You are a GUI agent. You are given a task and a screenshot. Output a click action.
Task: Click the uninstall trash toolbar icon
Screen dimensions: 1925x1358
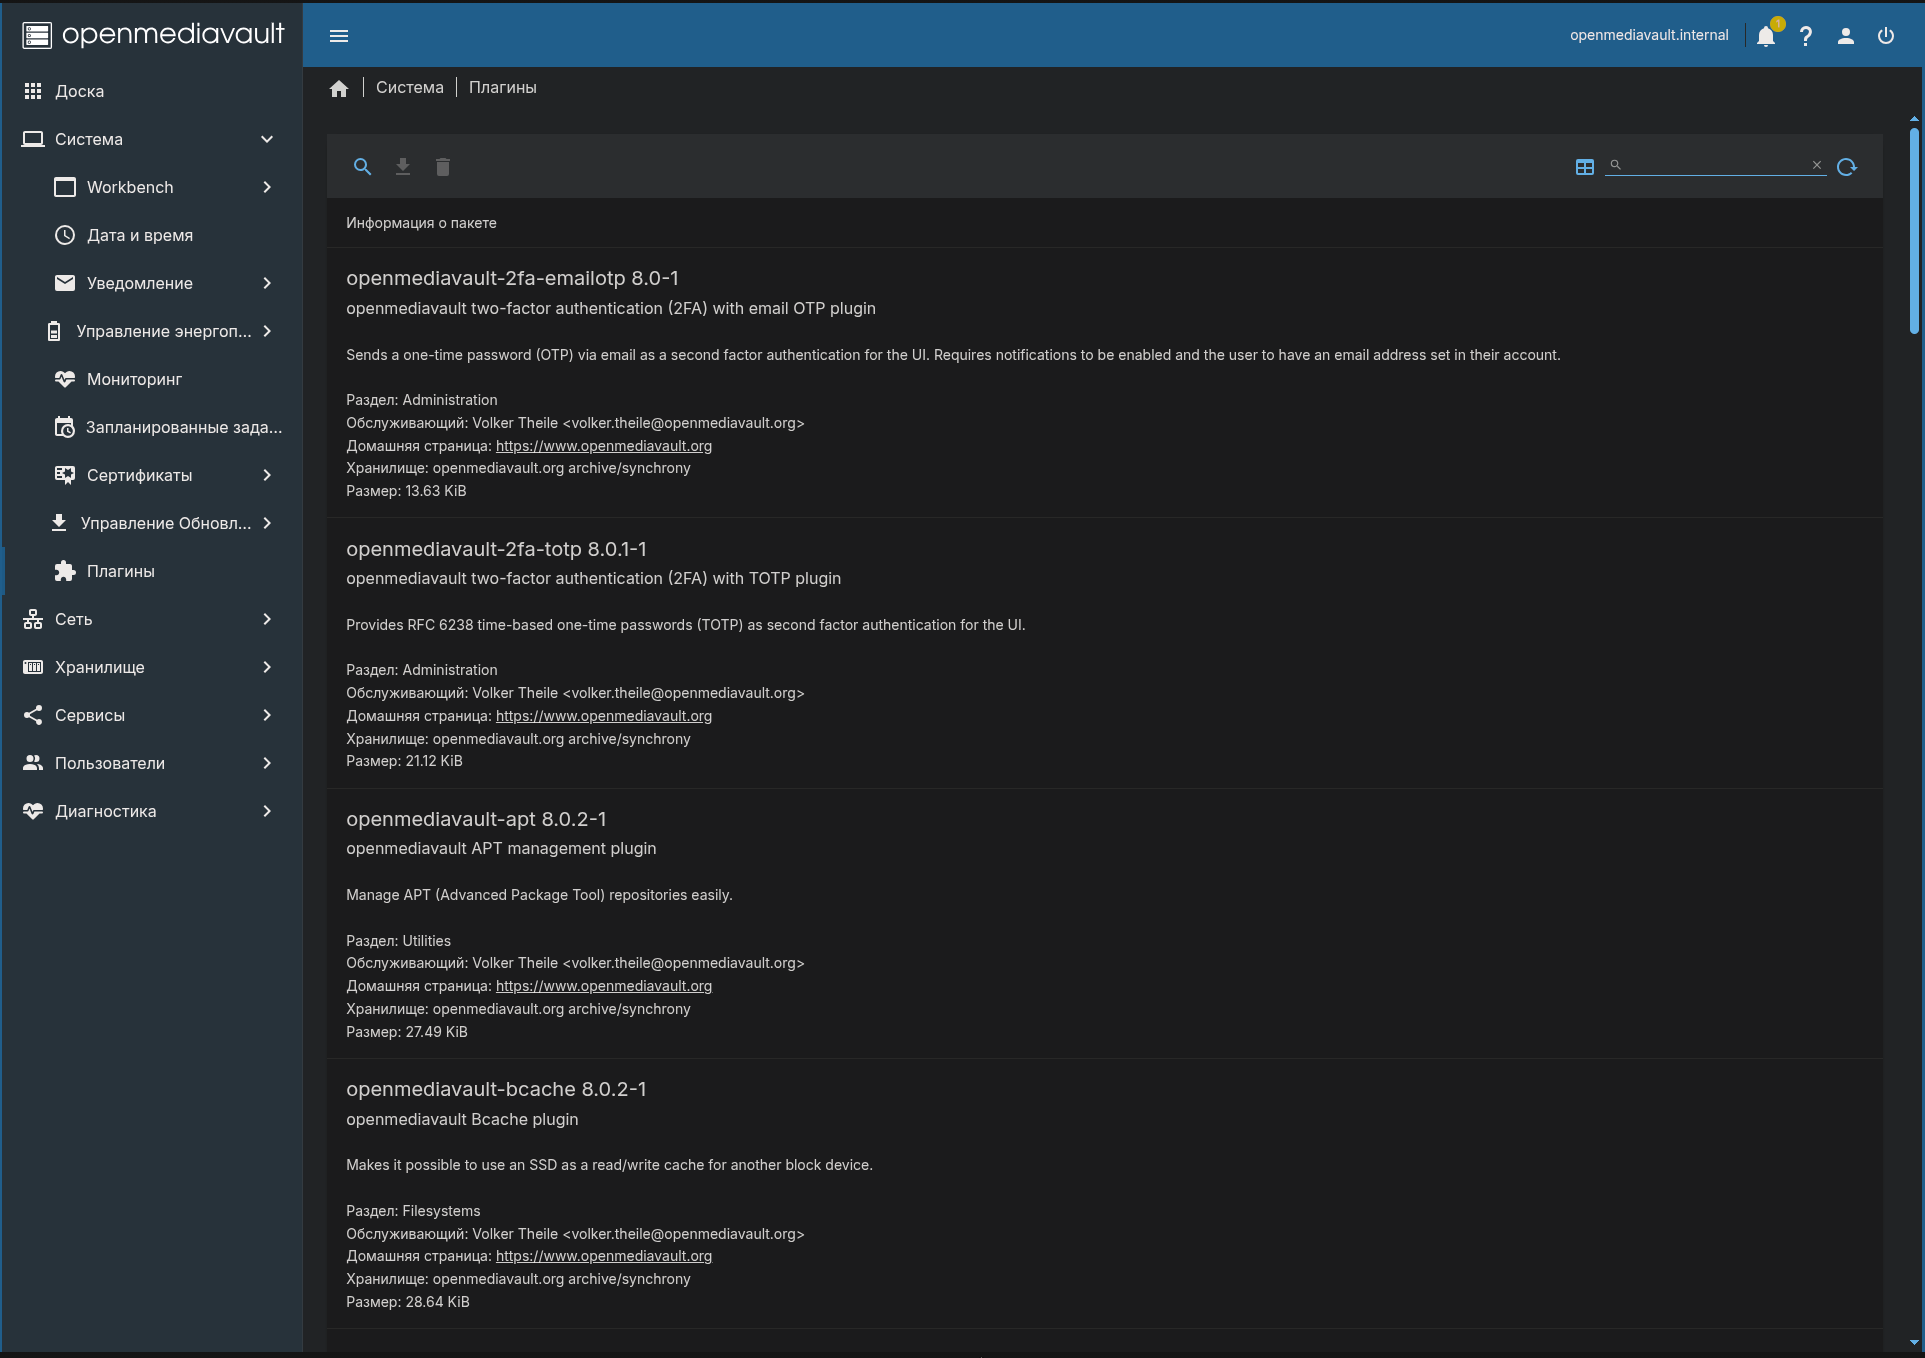(x=443, y=167)
